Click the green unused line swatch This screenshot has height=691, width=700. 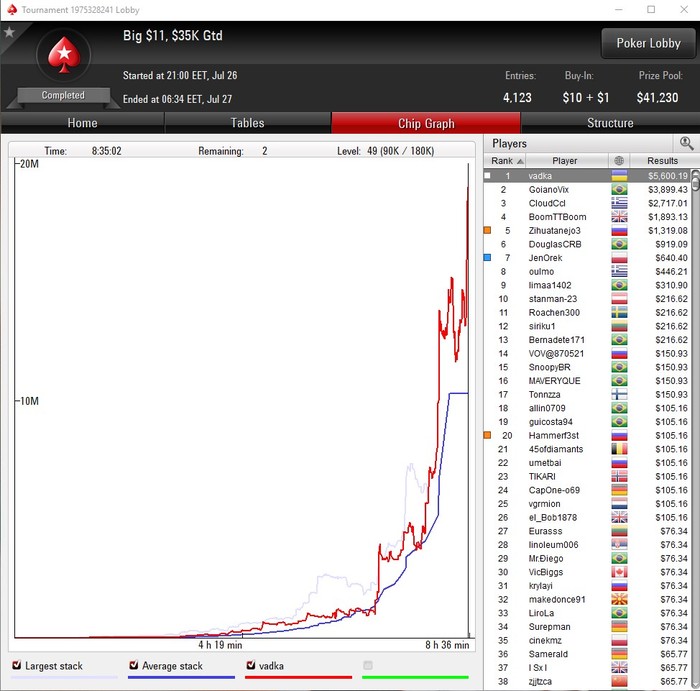coord(415,678)
